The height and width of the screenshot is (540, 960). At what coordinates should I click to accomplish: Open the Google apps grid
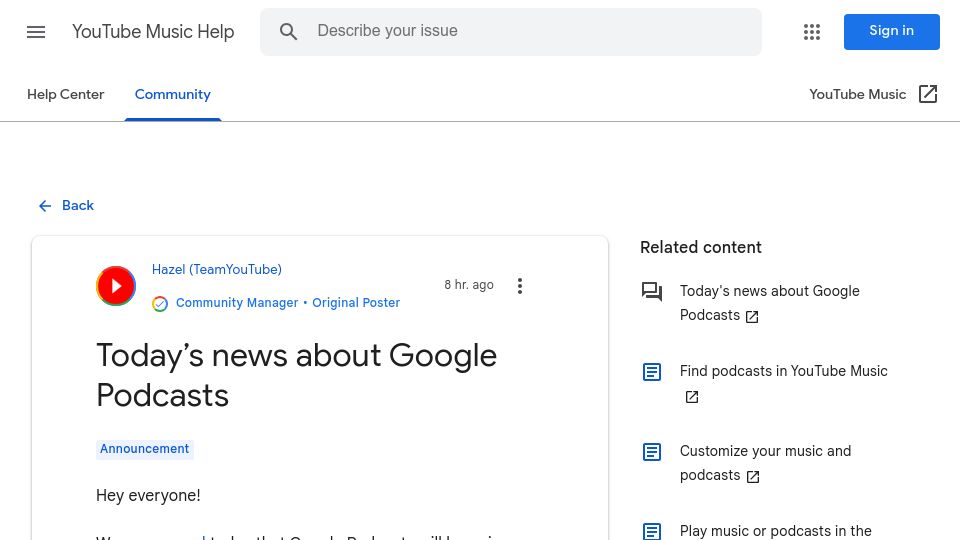pos(812,32)
